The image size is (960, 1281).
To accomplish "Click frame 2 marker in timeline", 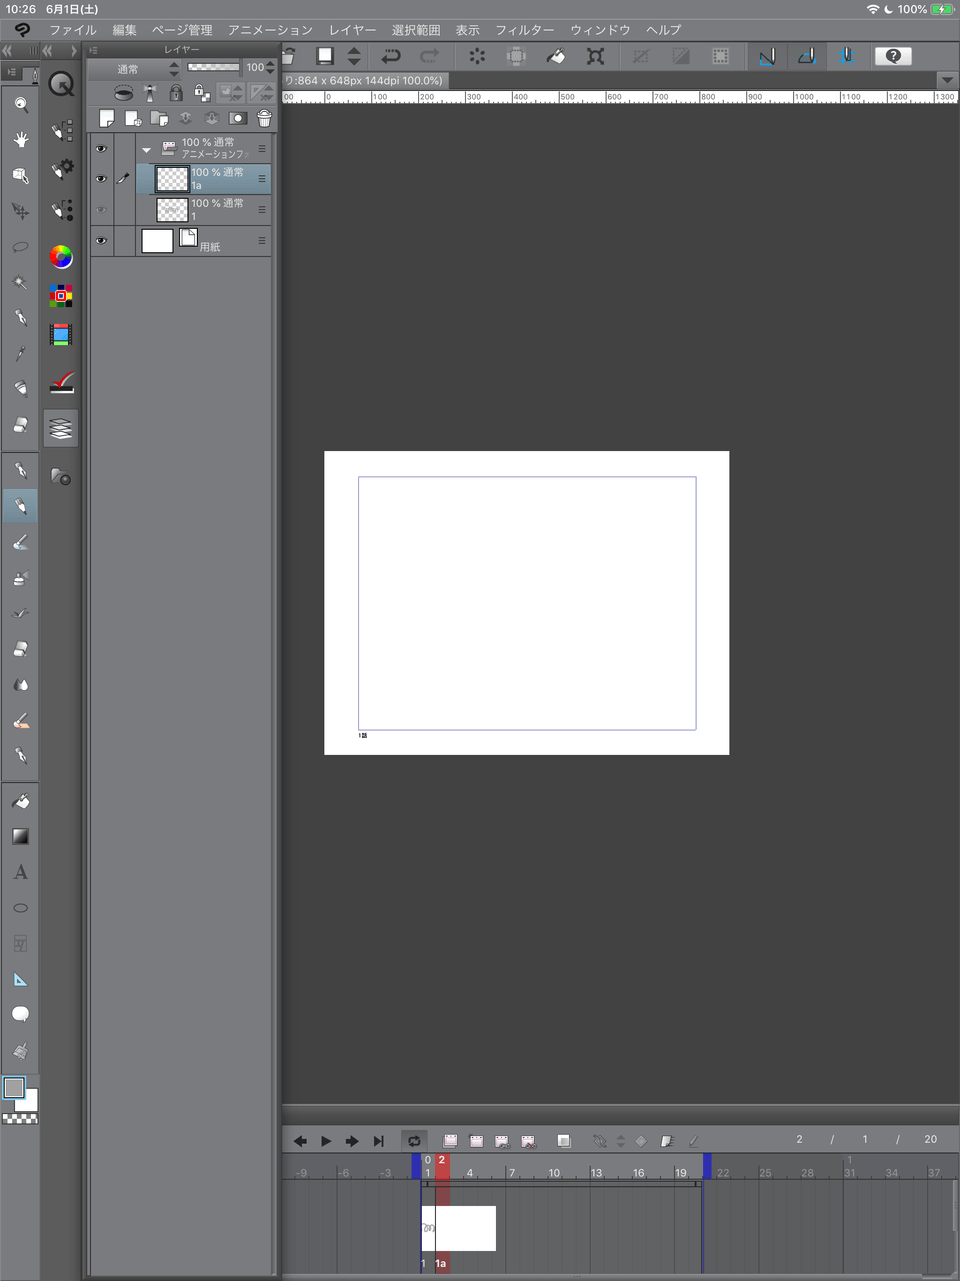I will click(442, 1160).
